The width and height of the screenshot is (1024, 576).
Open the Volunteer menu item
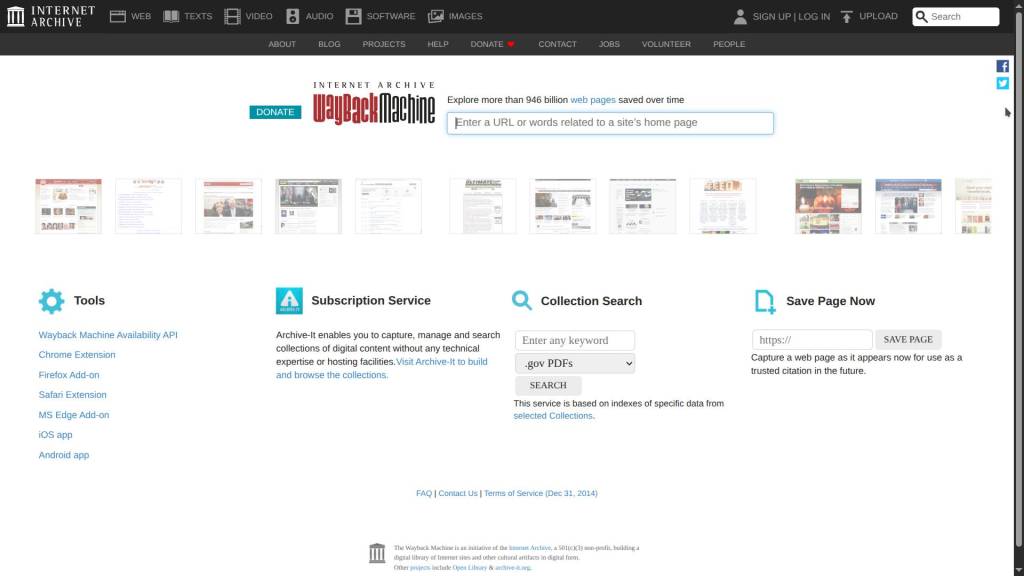click(666, 44)
